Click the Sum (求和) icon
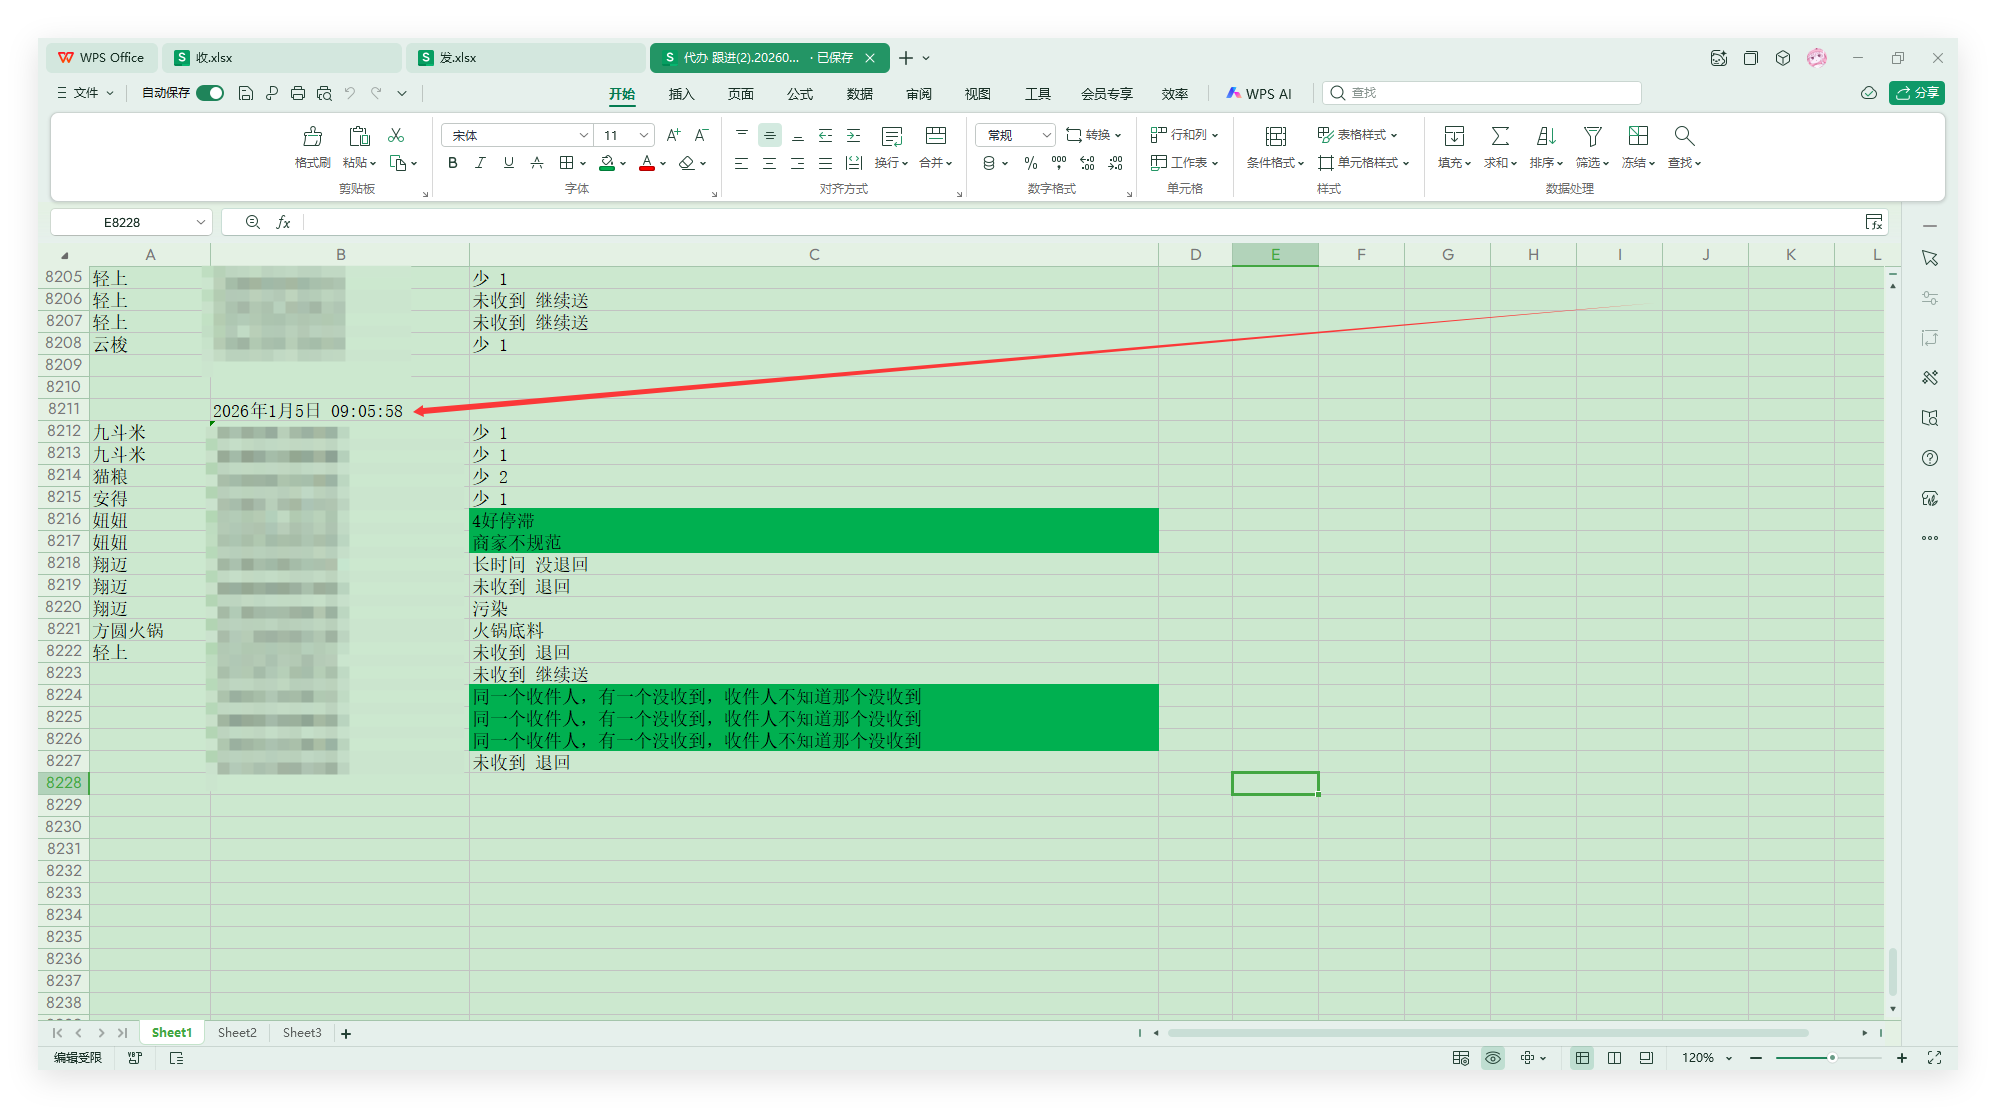The width and height of the screenshot is (1996, 1108). click(x=1499, y=137)
